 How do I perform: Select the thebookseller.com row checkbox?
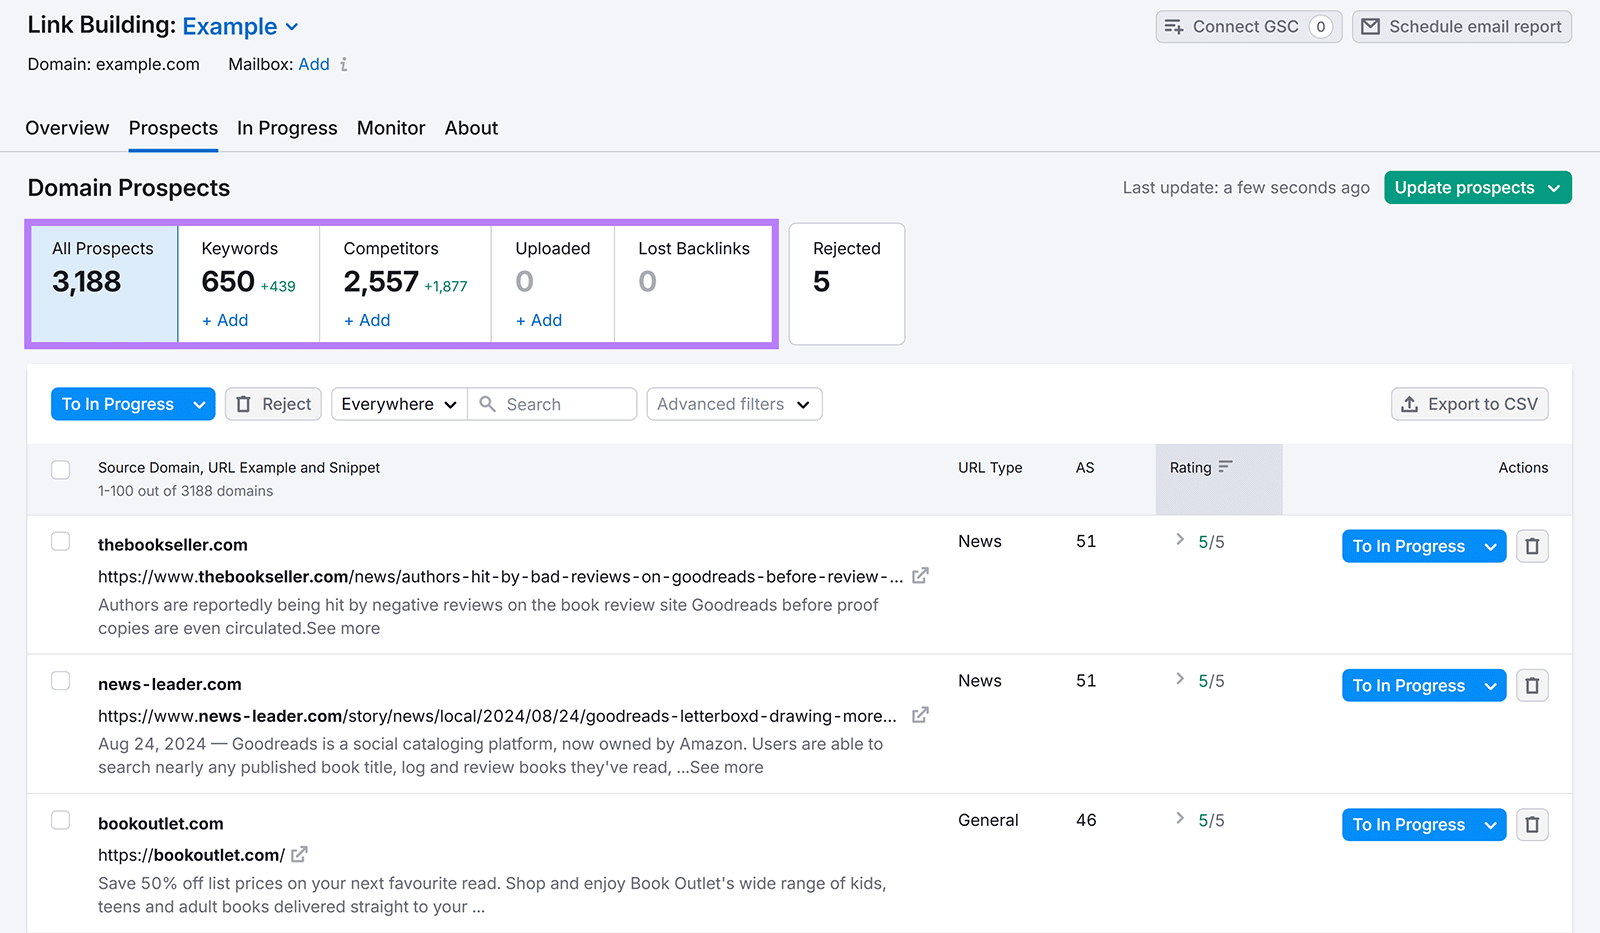60,541
